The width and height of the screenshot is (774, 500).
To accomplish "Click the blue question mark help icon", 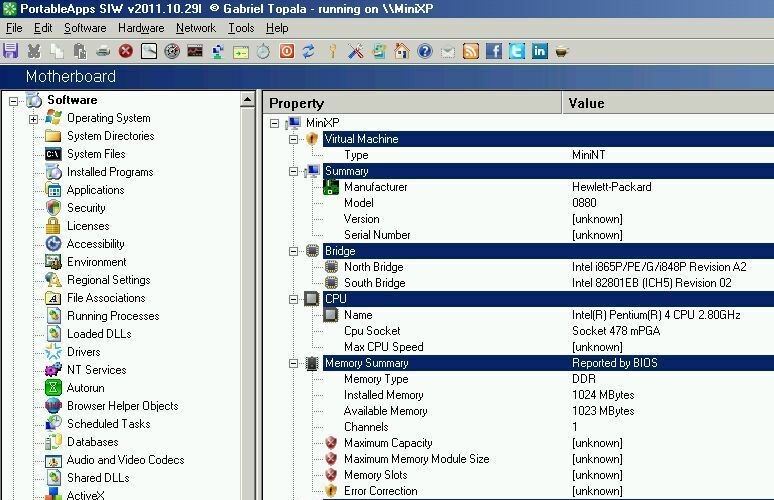I will pos(425,51).
